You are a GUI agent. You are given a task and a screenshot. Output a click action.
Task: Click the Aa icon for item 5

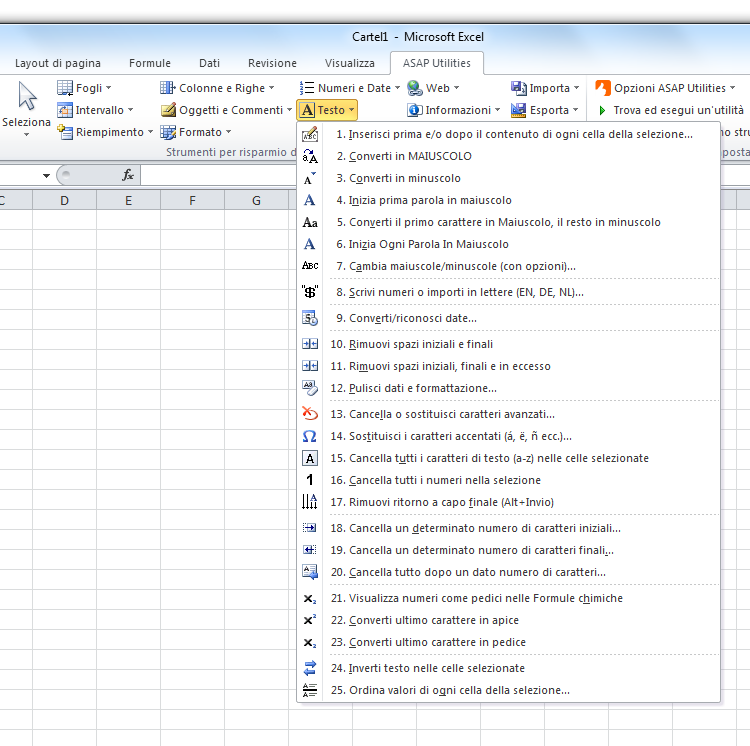(x=310, y=222)
